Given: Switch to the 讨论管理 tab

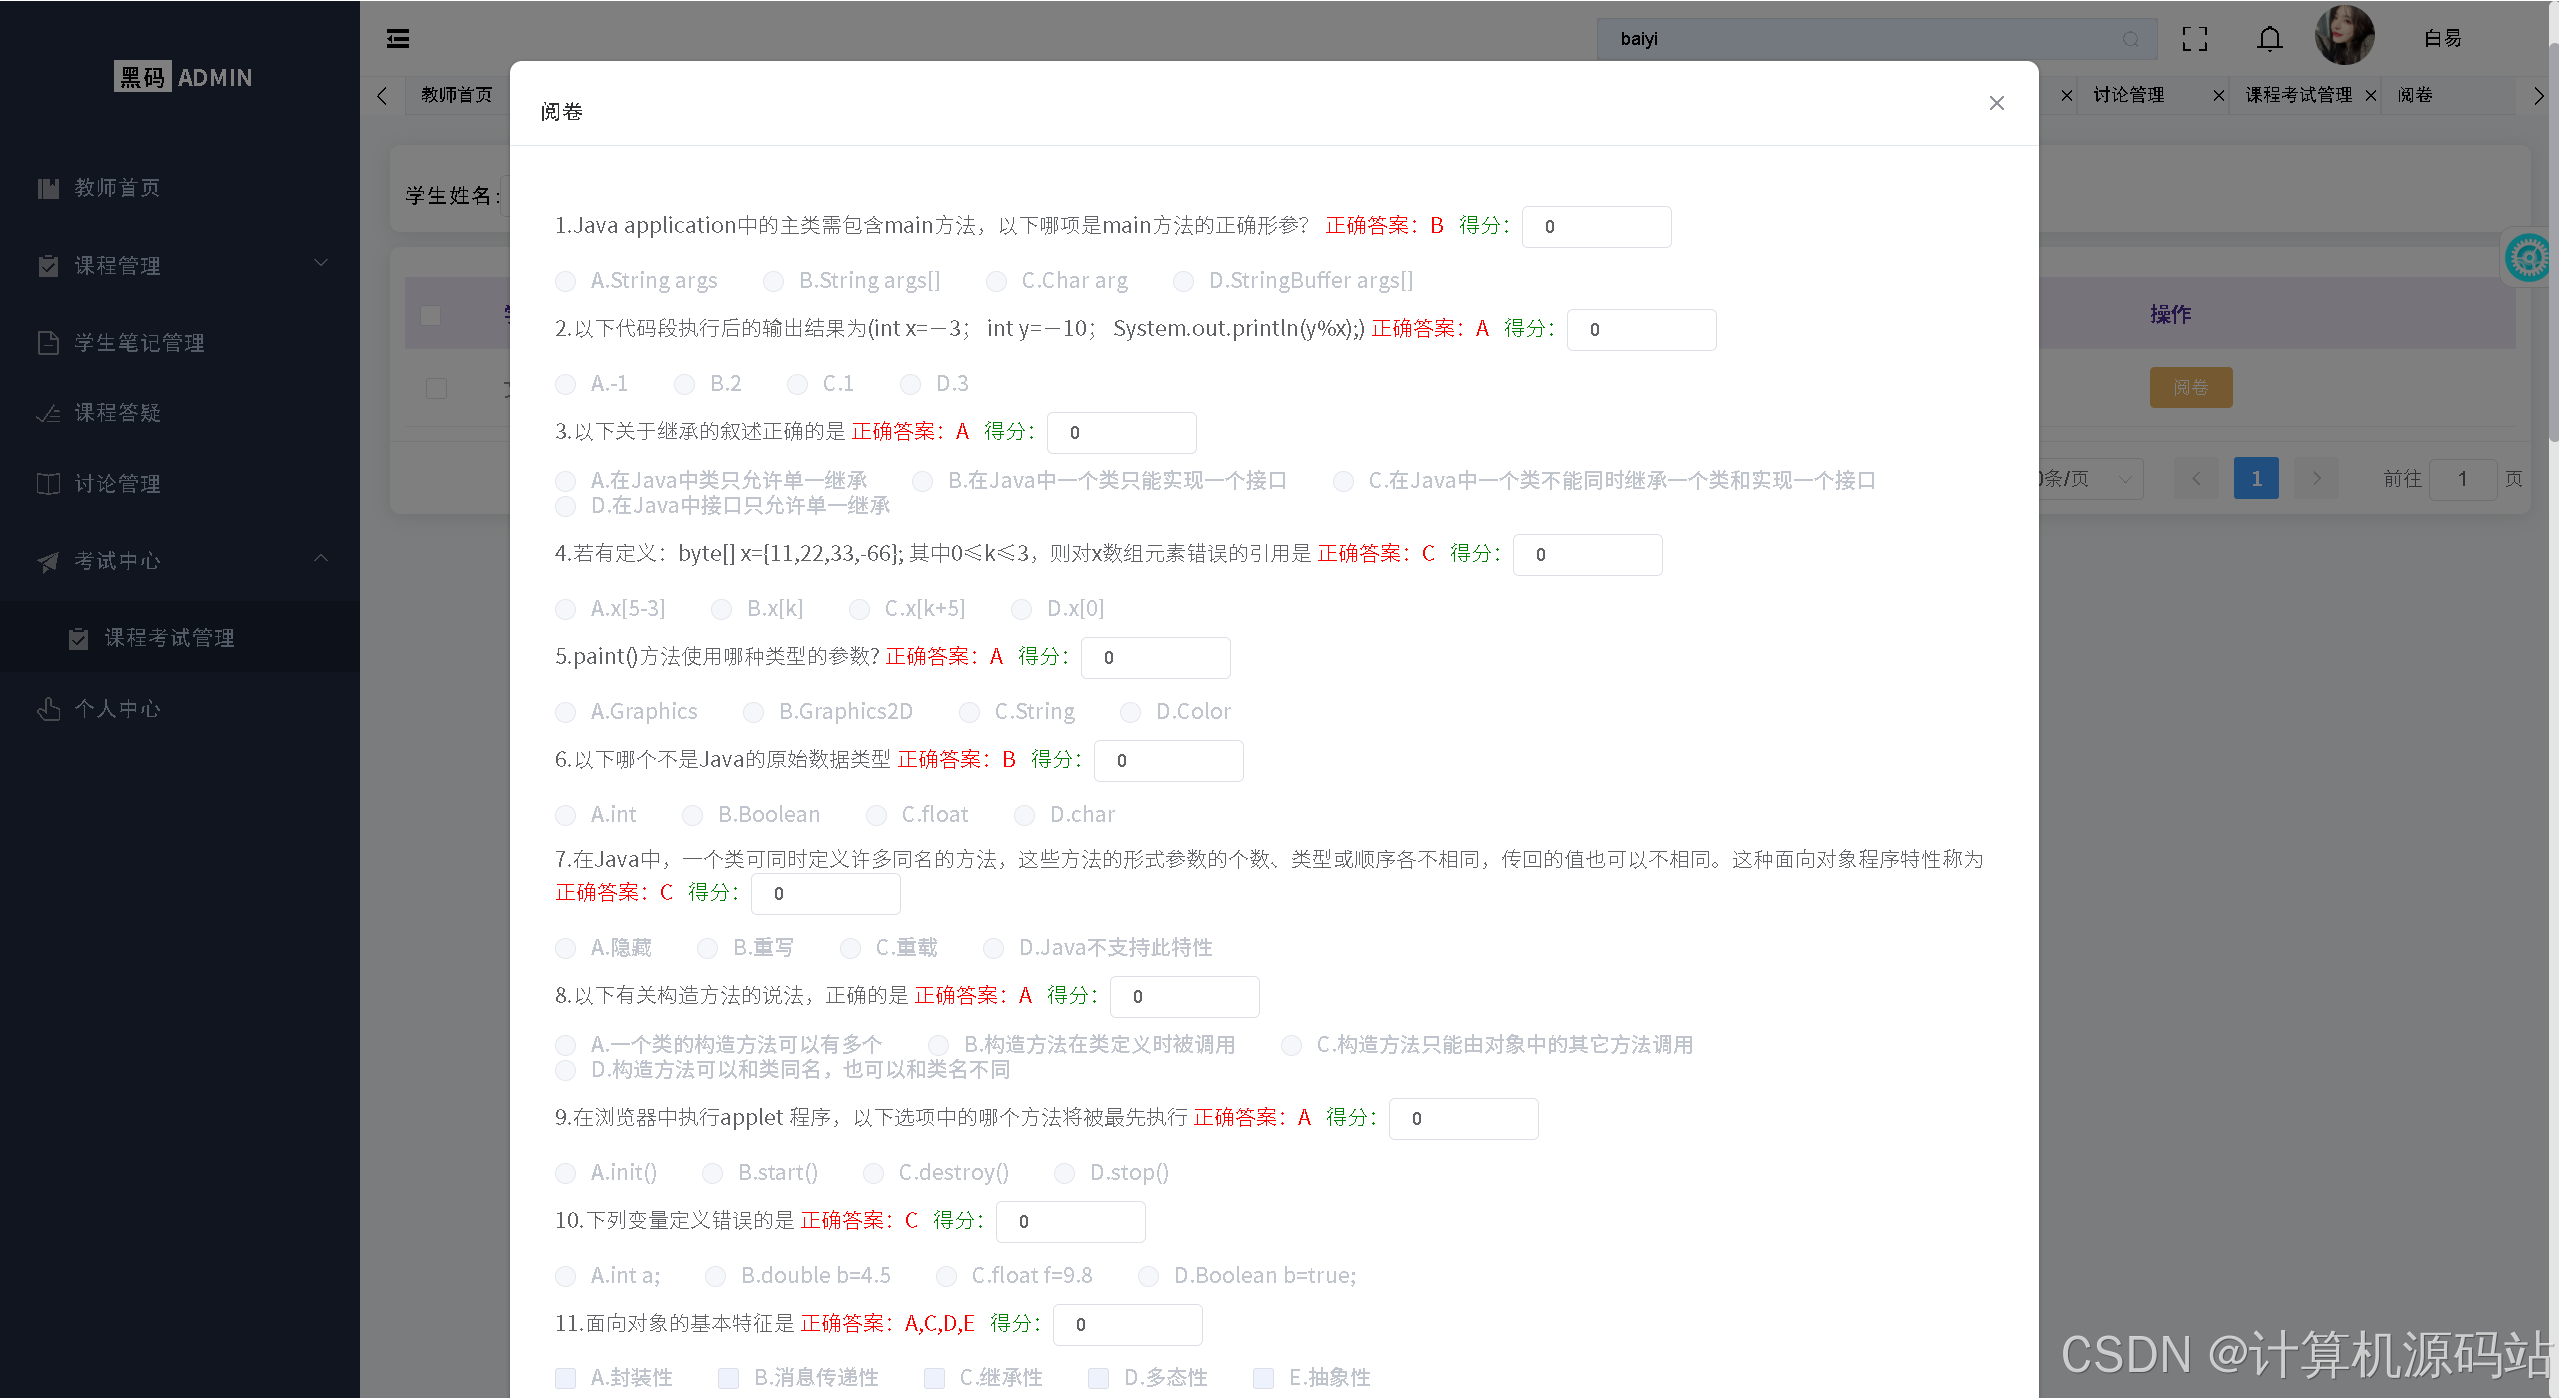Looking at the screenshot, I should click(x=2129, y=95).
